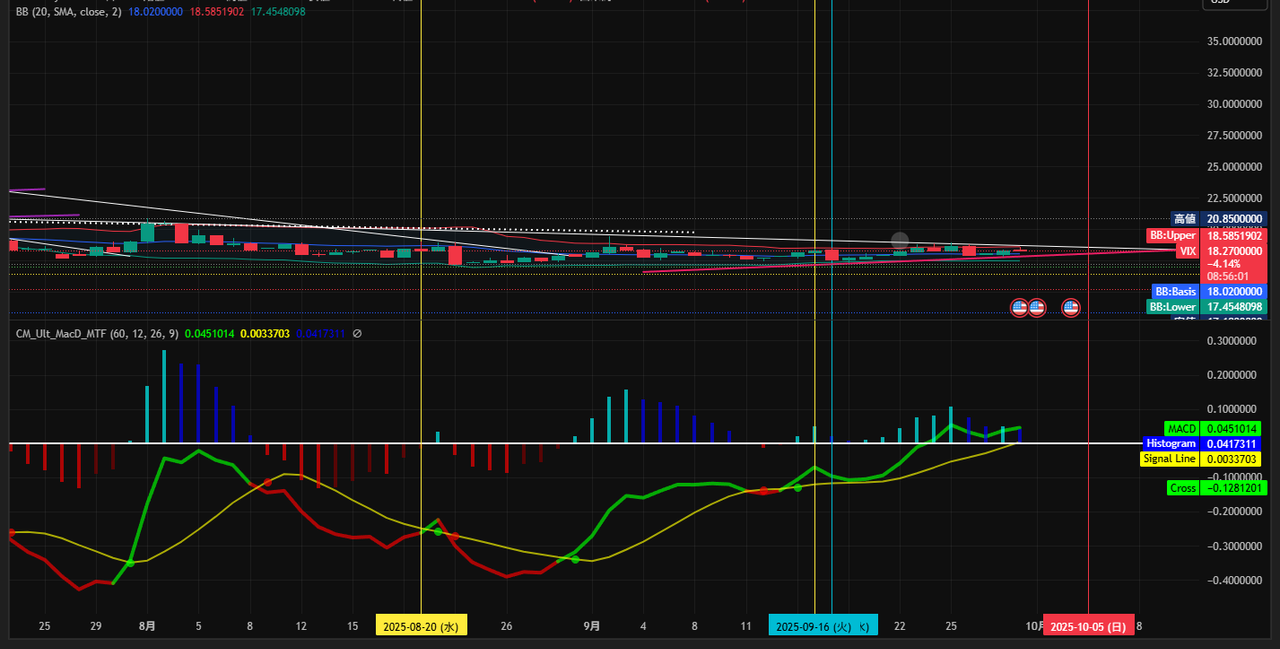
Task: Click the cyan 2025-09-16 date marker
Action: click(823, 626)
